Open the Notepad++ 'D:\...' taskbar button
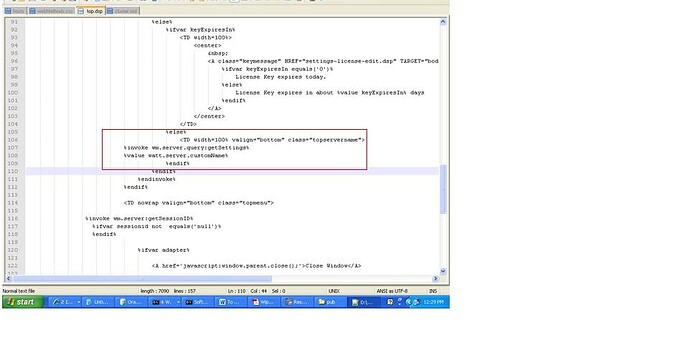This screenshot has width=690, height=362. pos(364,302)
